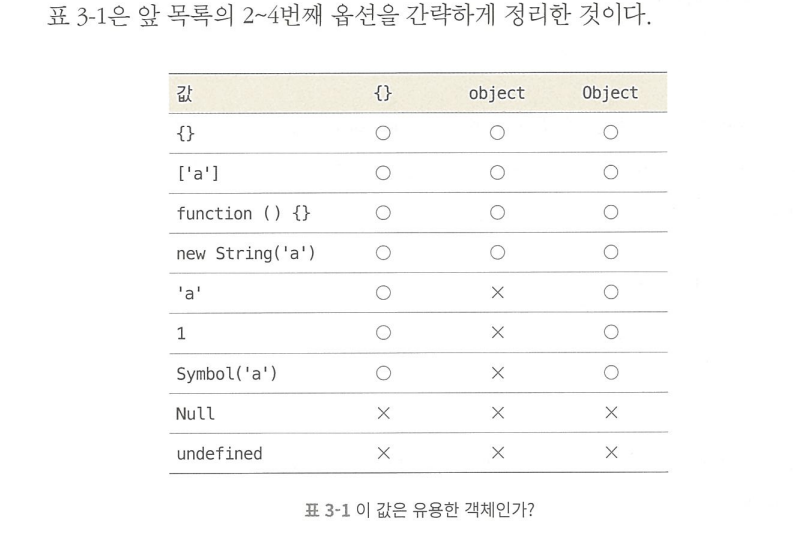Click the circle for new String('a') under Object
The width and height of the screenshot is (795, 535).
point(610,252)
